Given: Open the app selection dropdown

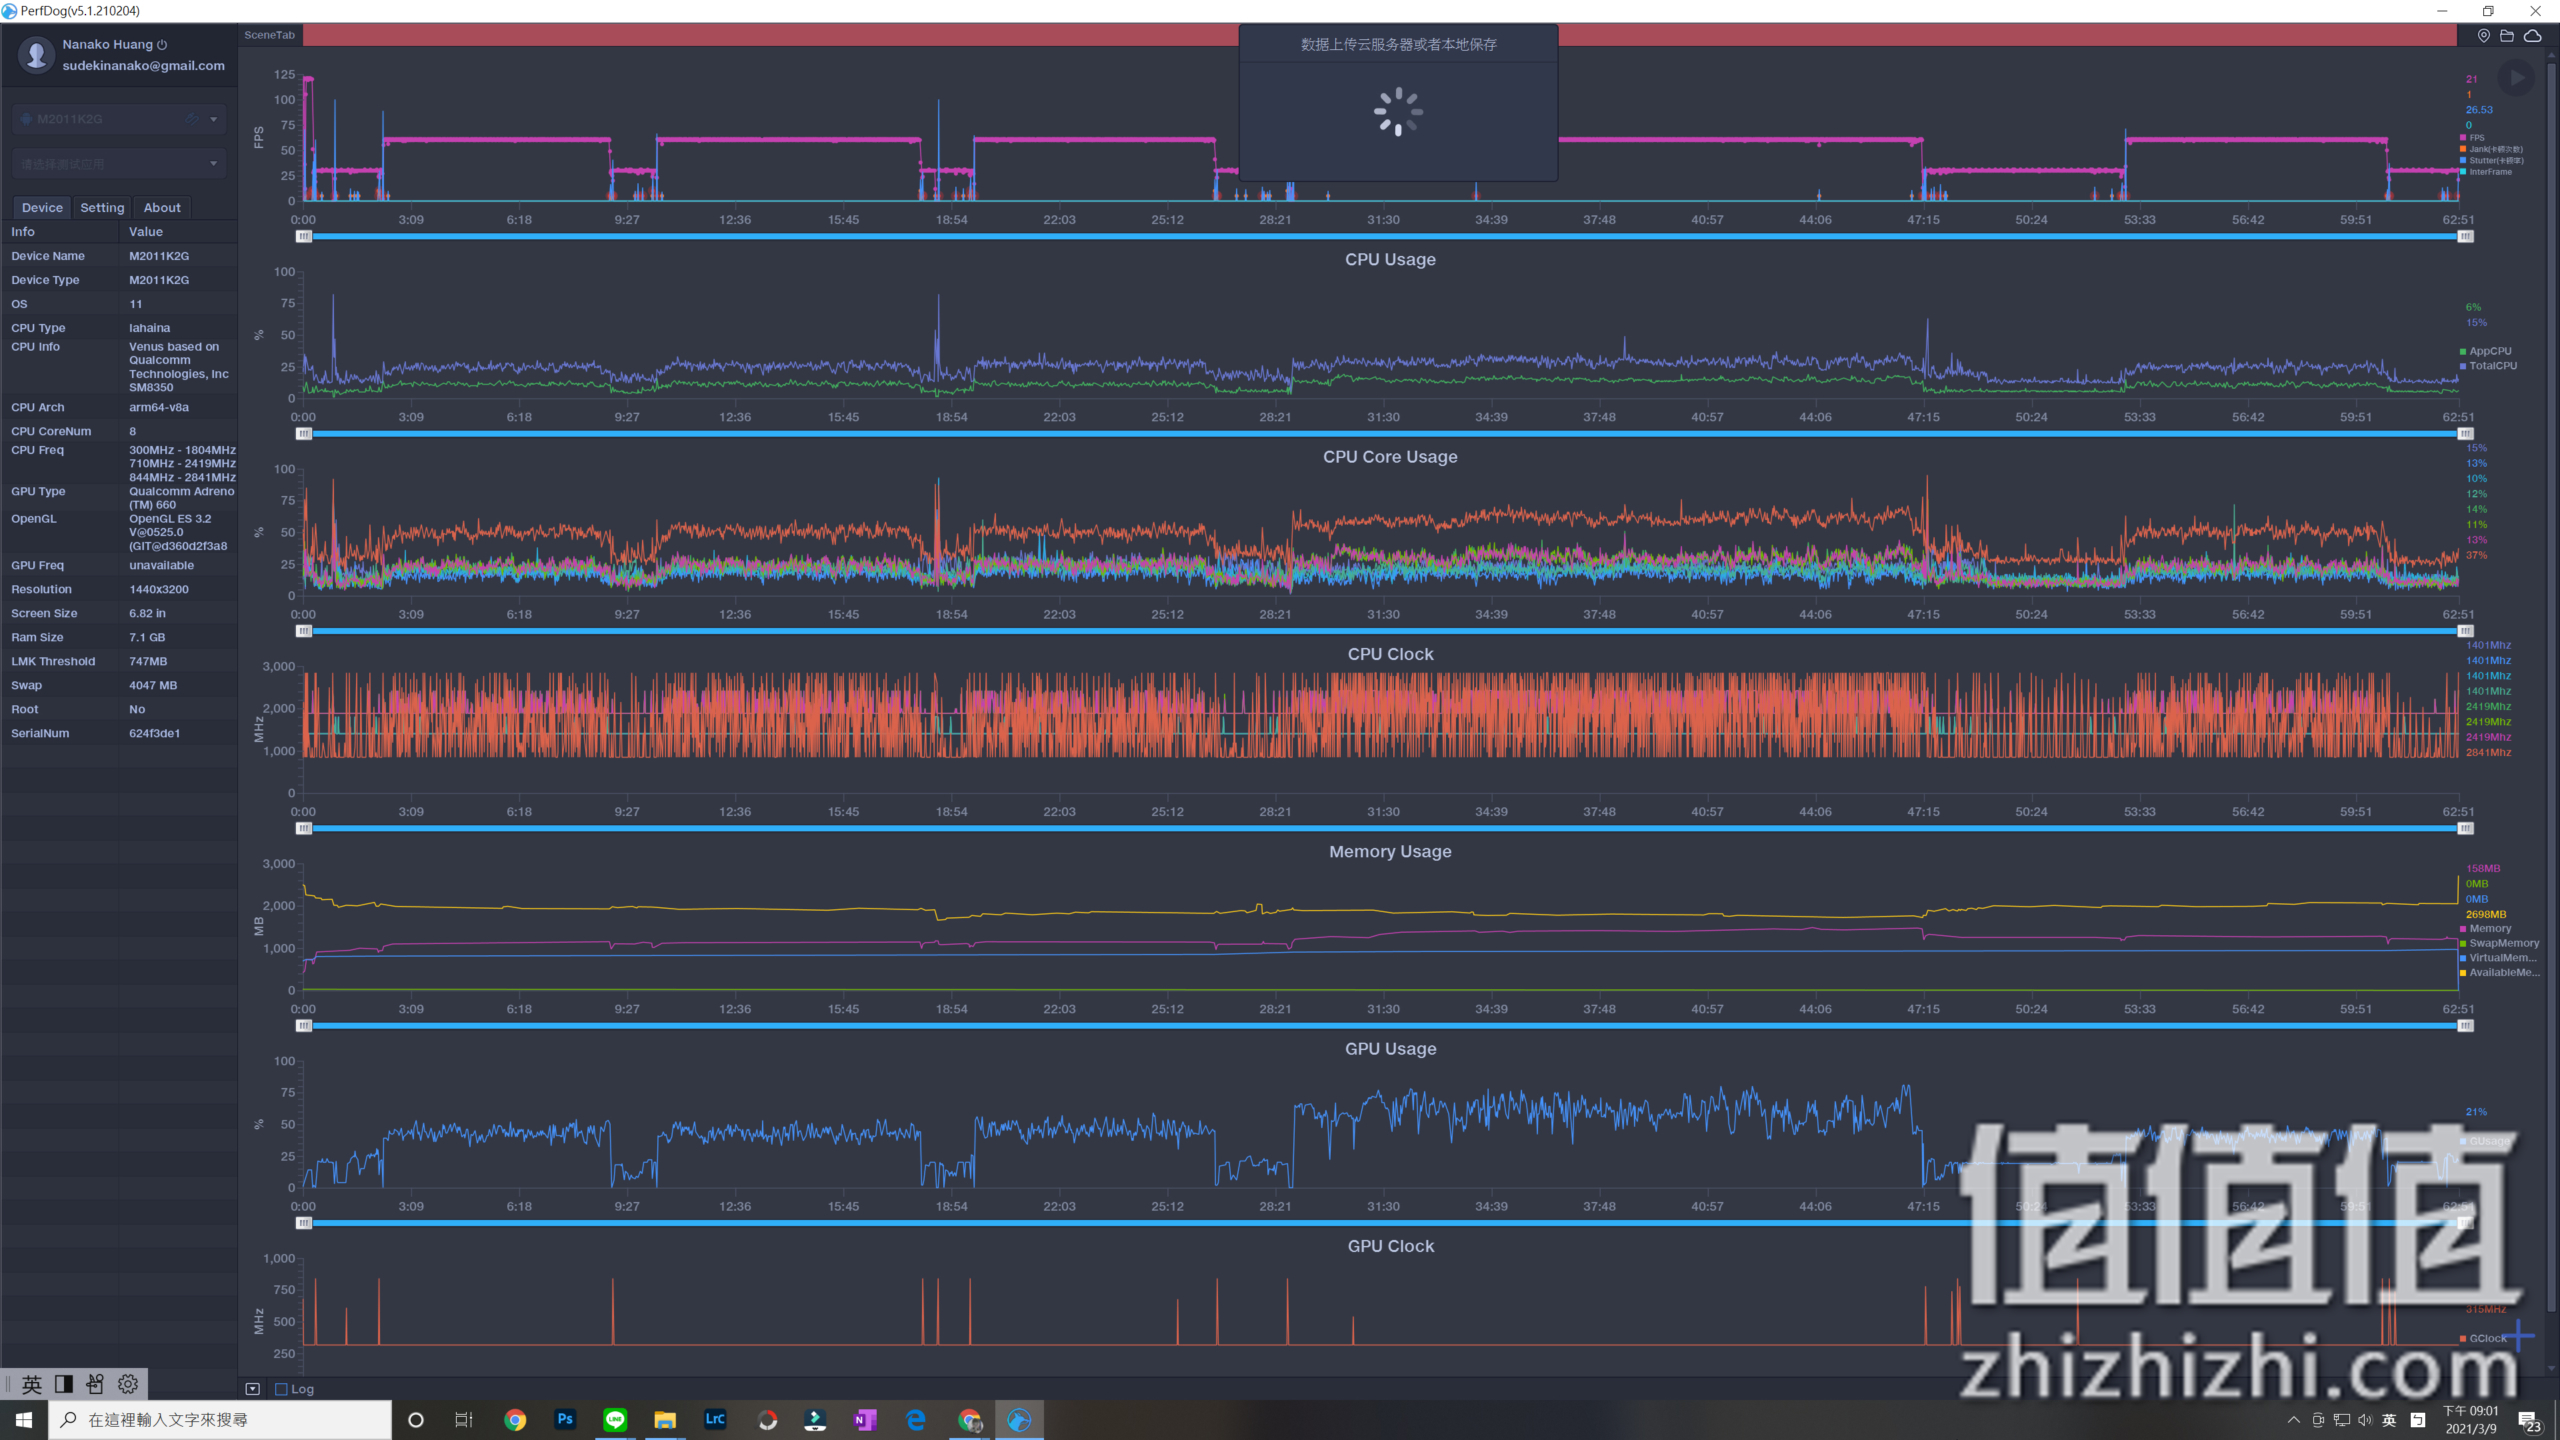Looking at the screenshot, I should [x=119, y=163].
